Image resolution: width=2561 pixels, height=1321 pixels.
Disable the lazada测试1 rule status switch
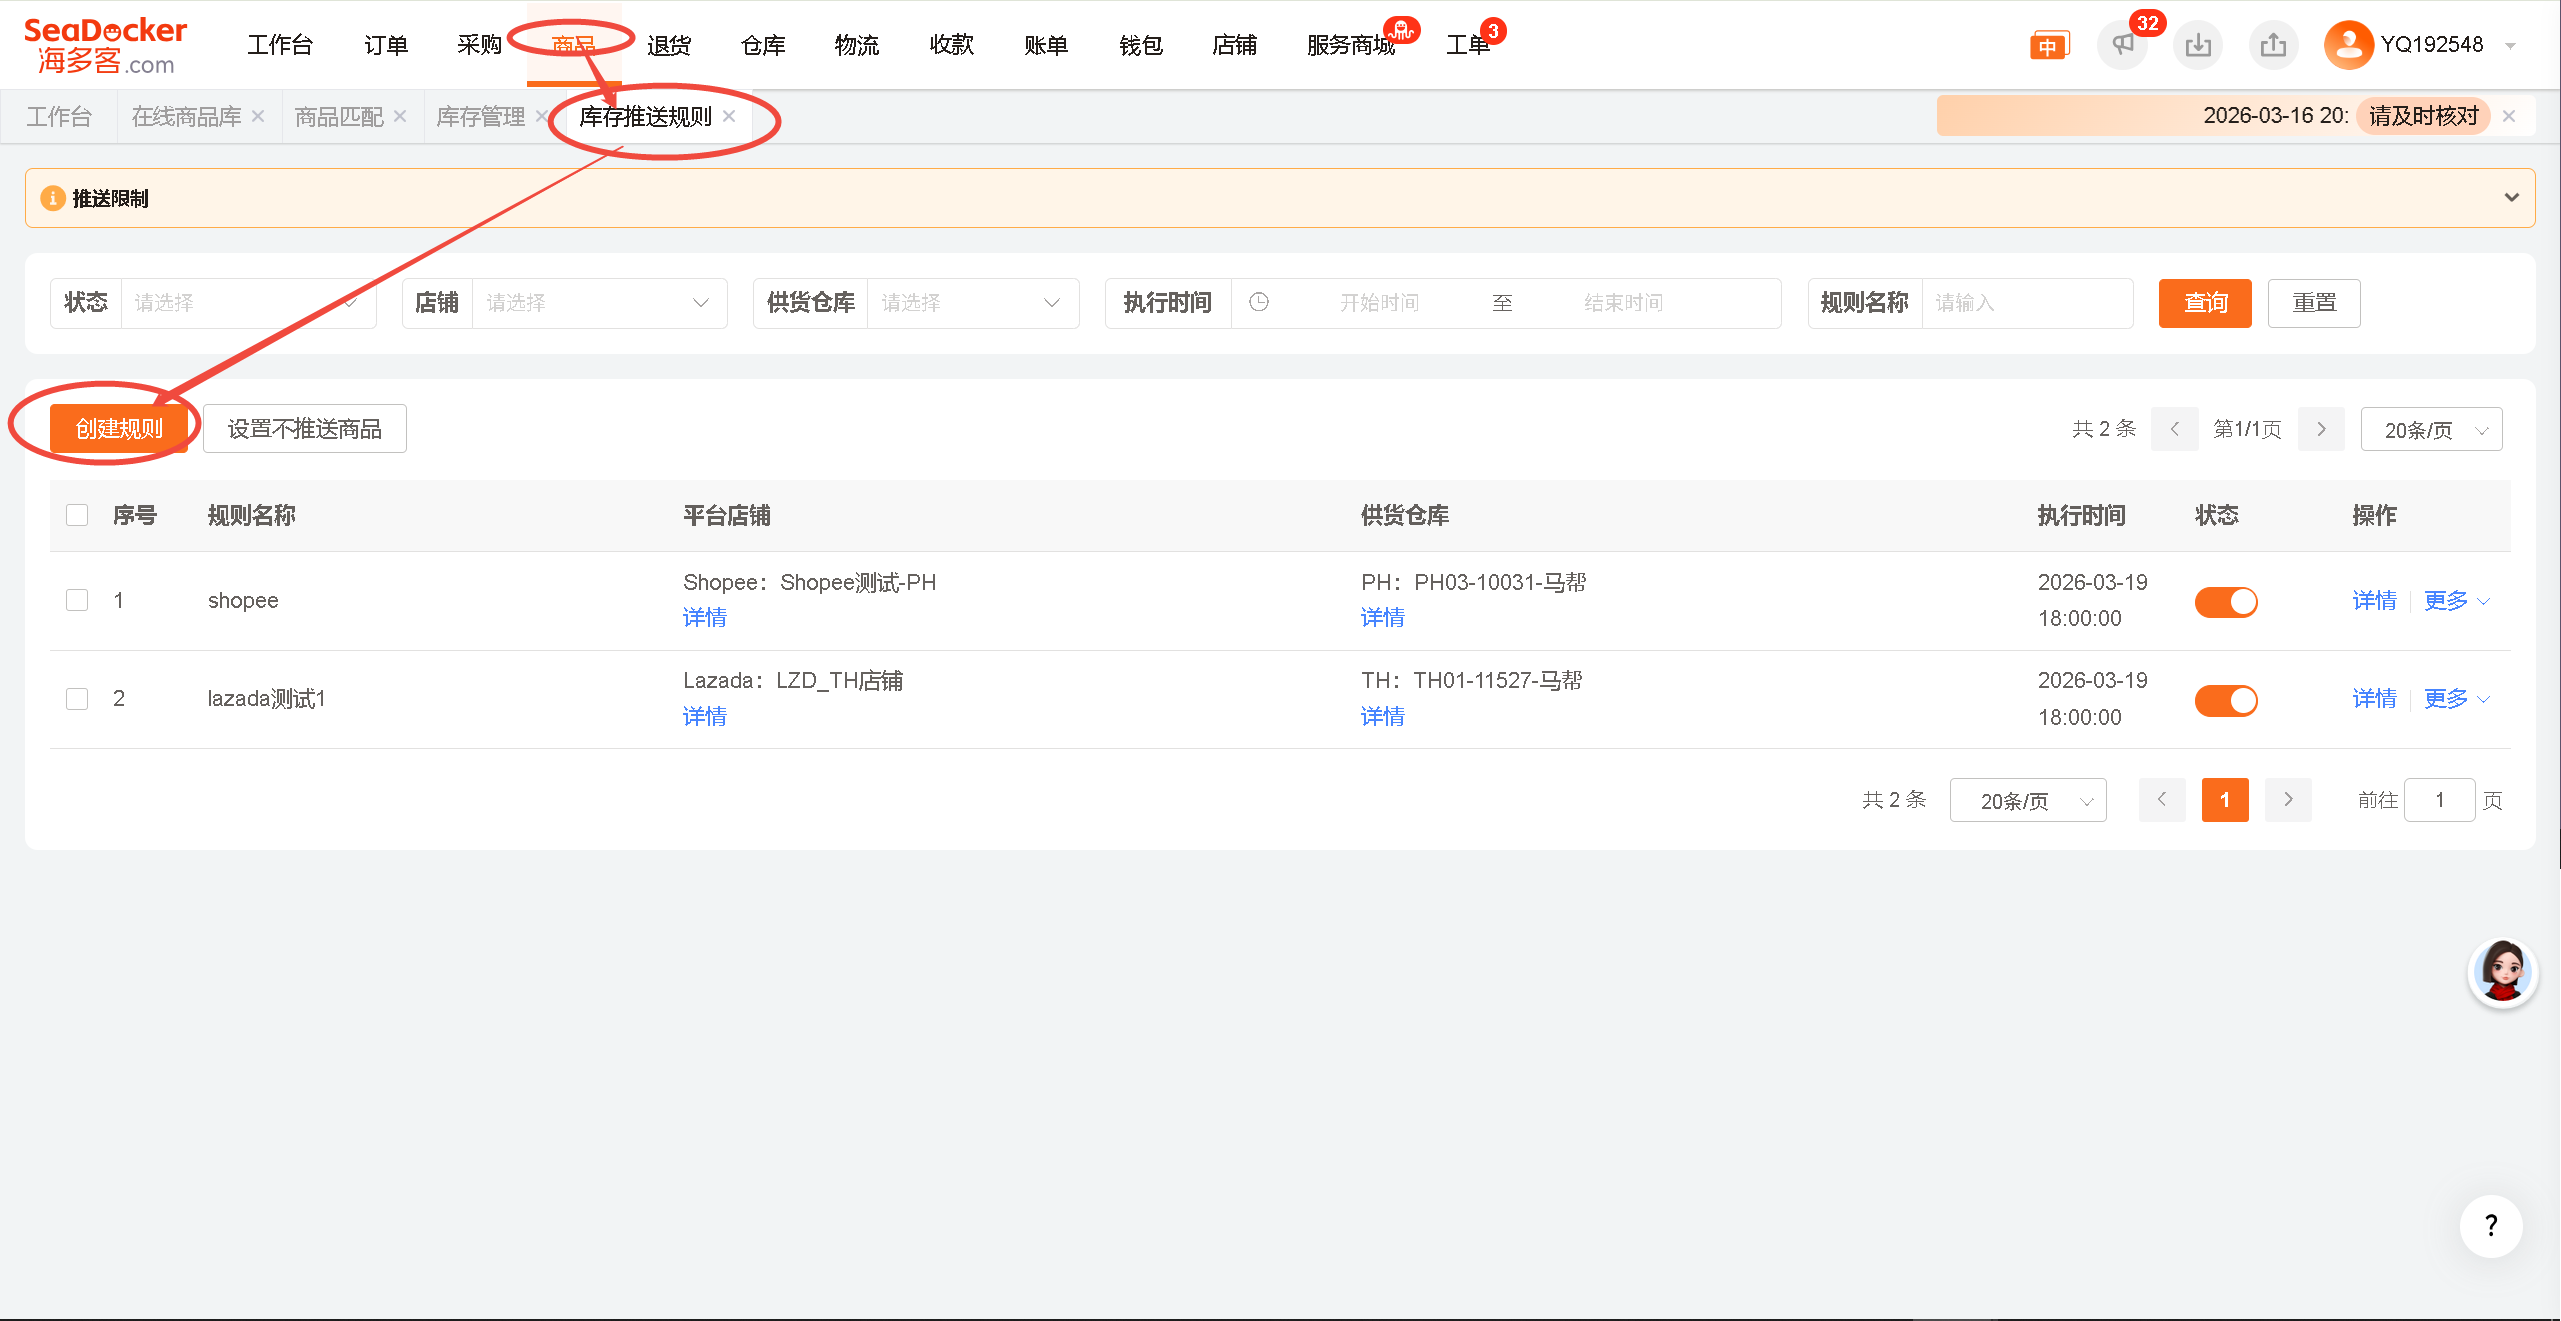[x=2225, y=700]
